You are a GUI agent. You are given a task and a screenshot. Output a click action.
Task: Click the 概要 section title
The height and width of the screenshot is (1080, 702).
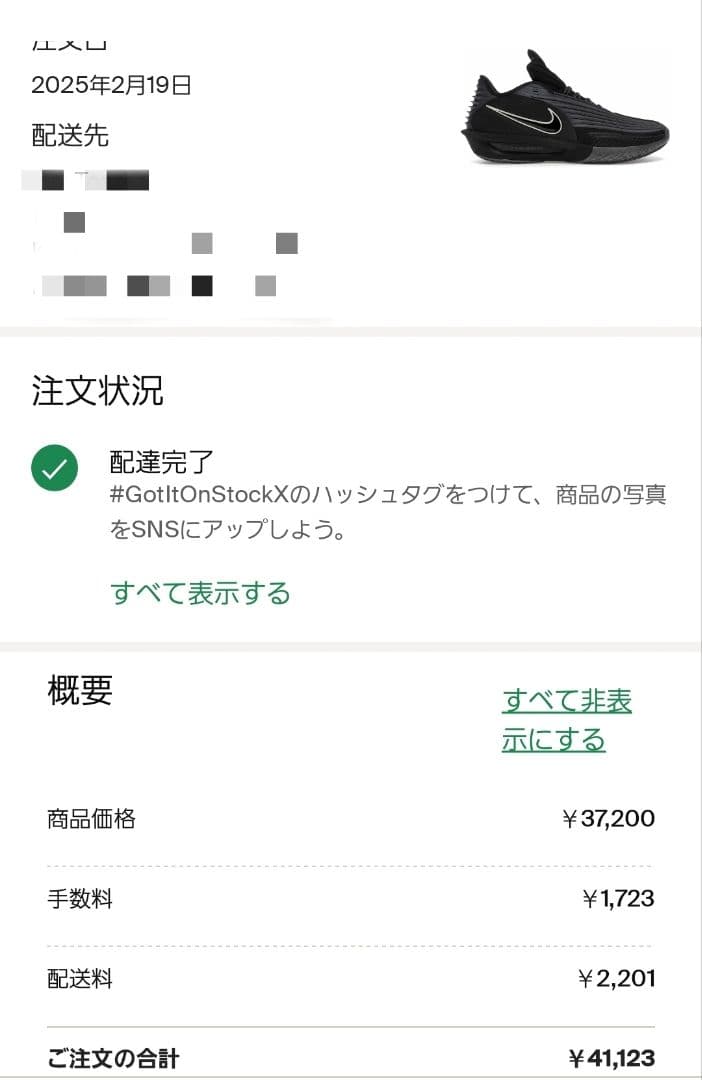click(x=77, y=690)
